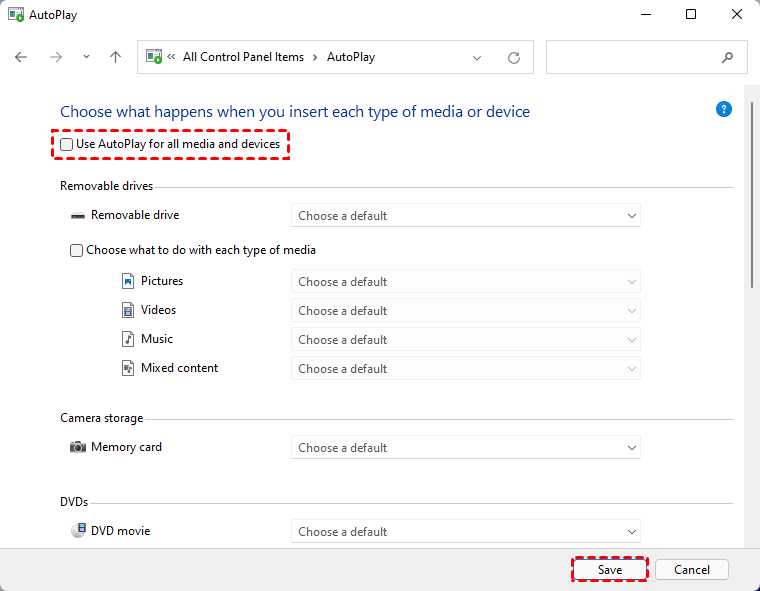Viewport: 760px width, 591px height.
Task: Enable Use AutoPlay for all media and devices
Action: [x=66, y=144]
